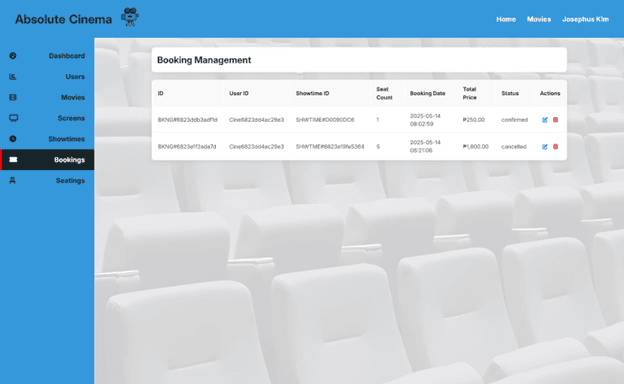
Task: Click the camera logo icon beside Absolute Cinema
Action: tap(130, 17)
